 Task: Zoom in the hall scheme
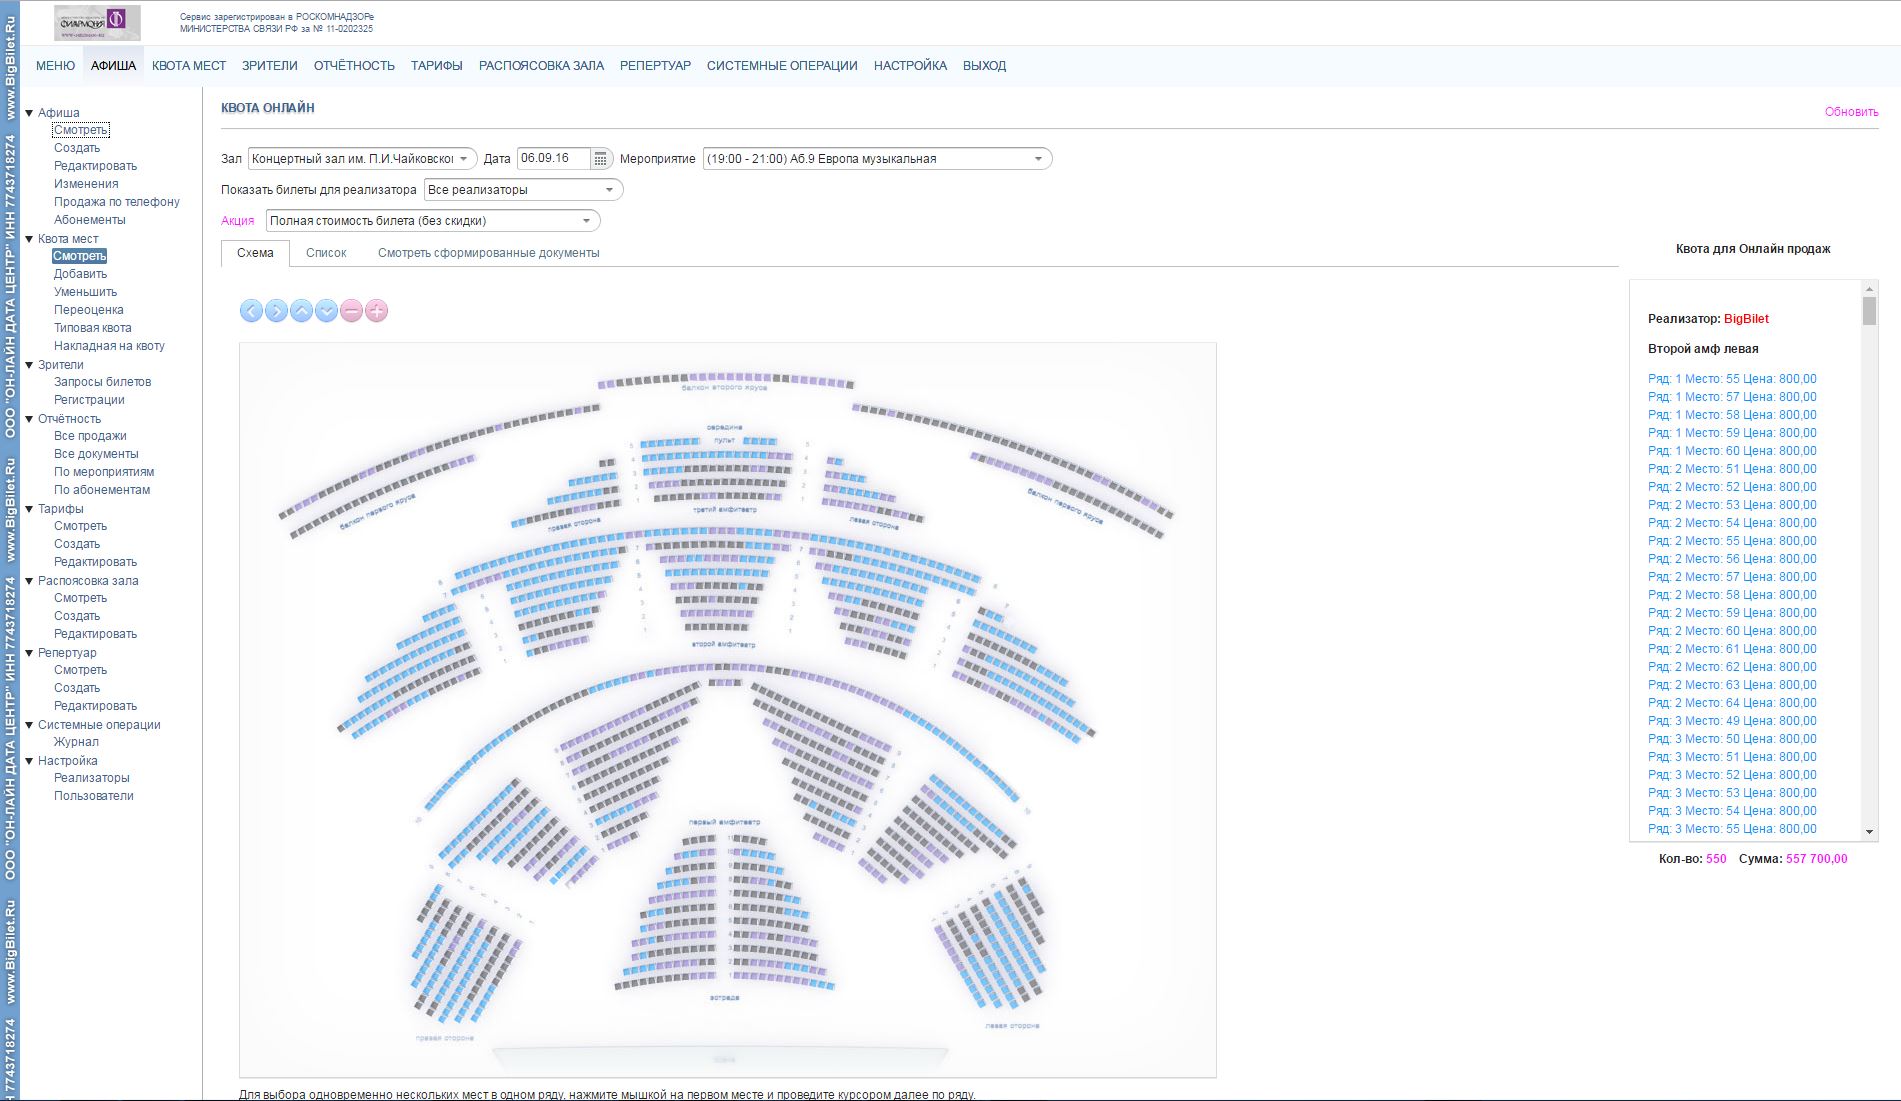[376, 311]
